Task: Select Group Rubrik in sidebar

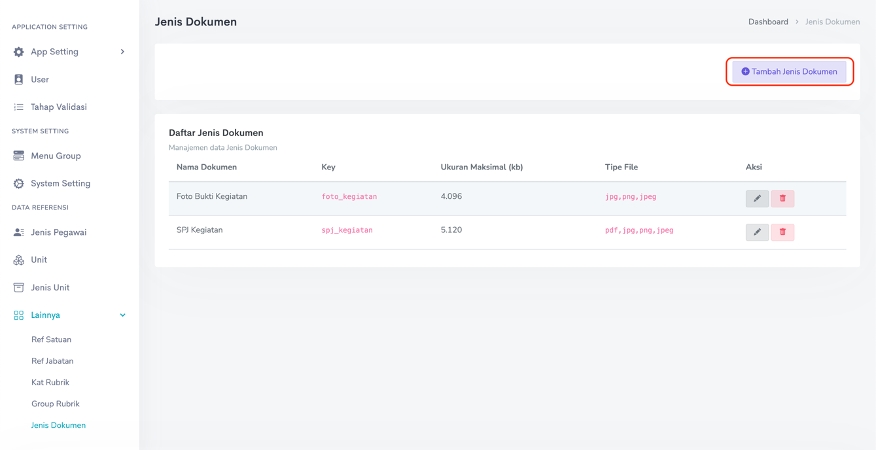Action: 55,404
